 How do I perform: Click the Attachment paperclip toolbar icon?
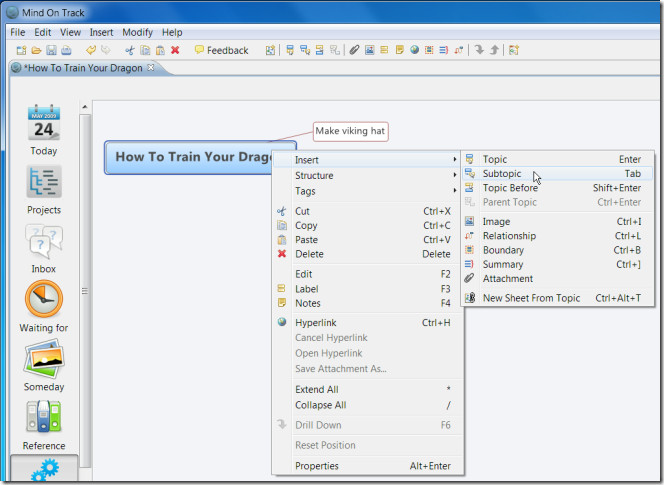pyautogui.click(x=354, y=50)
